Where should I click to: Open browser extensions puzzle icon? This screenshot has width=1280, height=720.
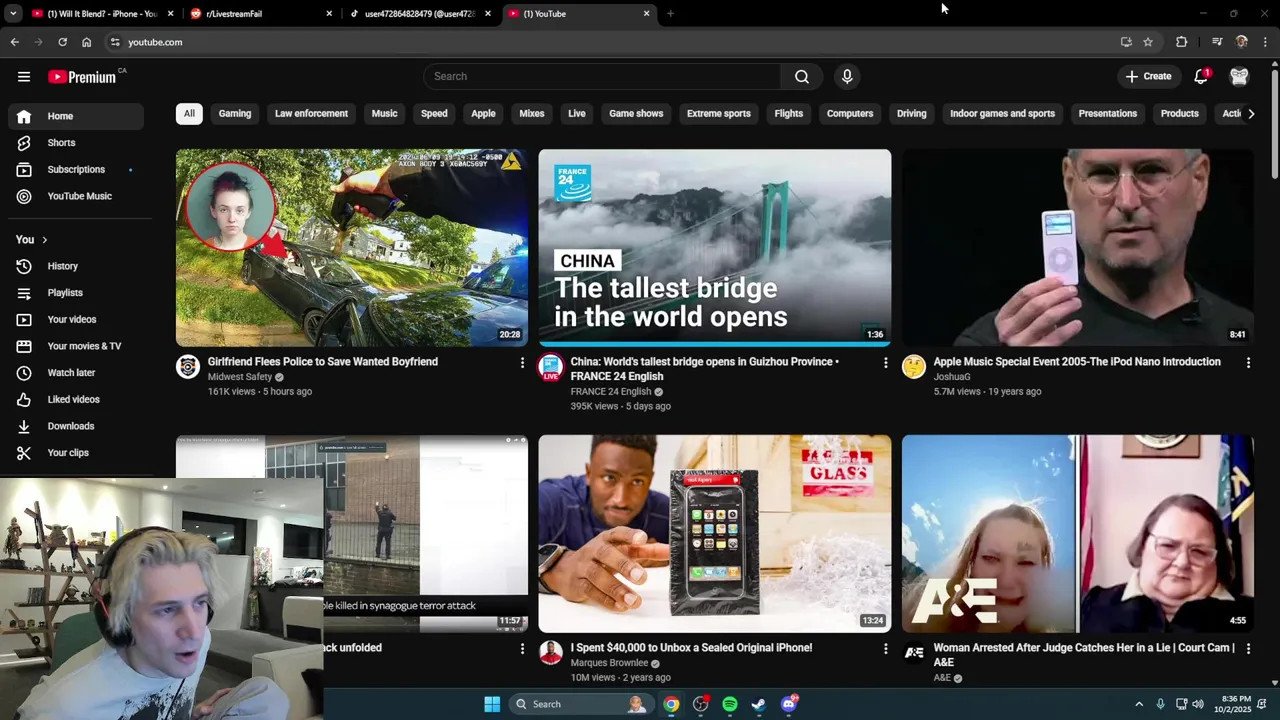[1182, 42]
